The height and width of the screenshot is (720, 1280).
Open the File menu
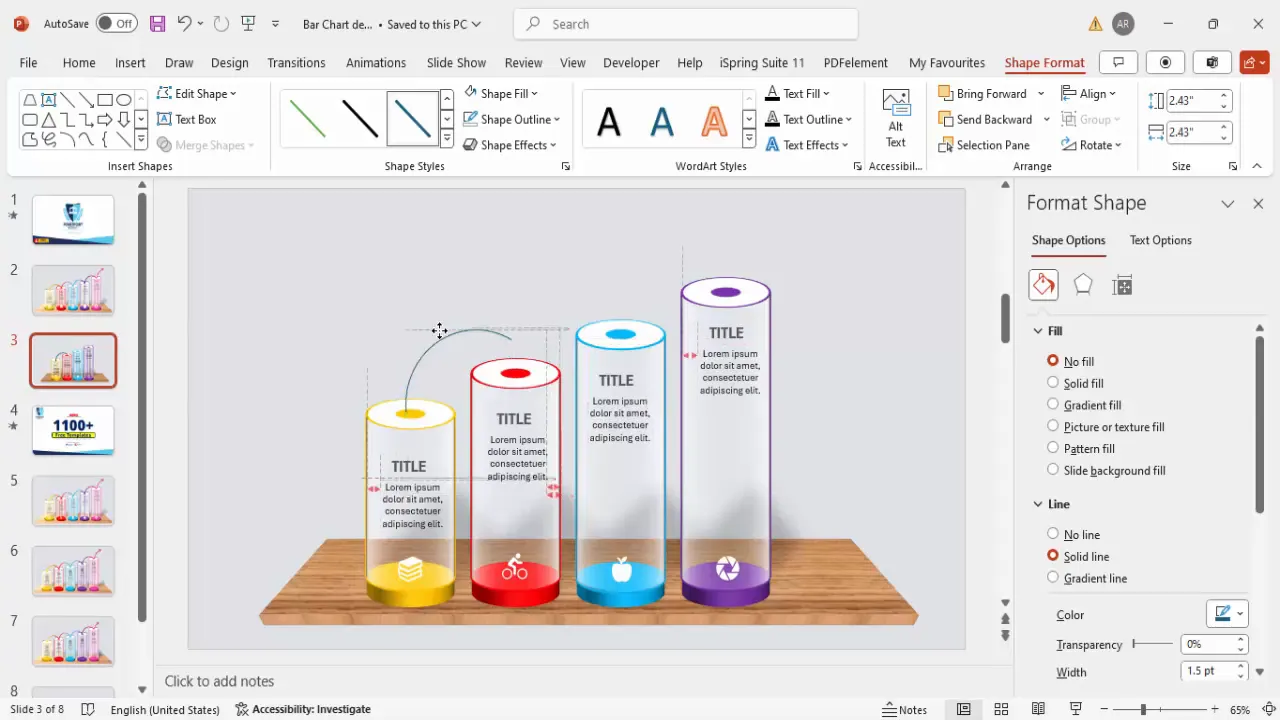pos(28,62)
